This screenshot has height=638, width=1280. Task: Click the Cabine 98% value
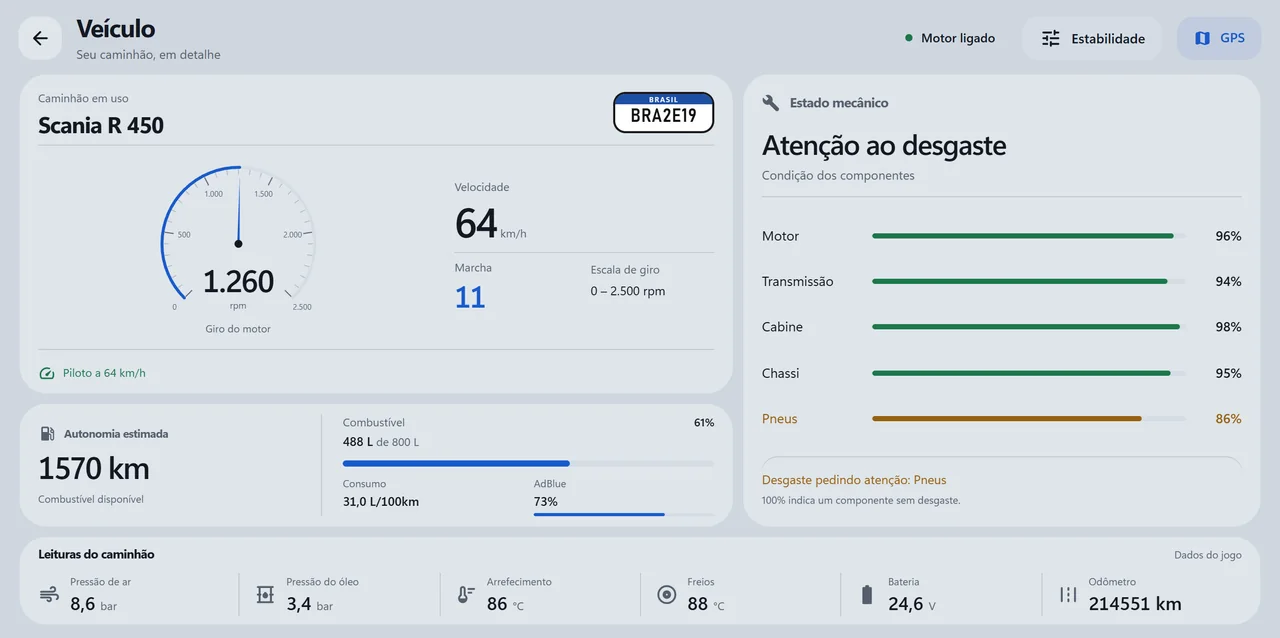point(1228,327)
